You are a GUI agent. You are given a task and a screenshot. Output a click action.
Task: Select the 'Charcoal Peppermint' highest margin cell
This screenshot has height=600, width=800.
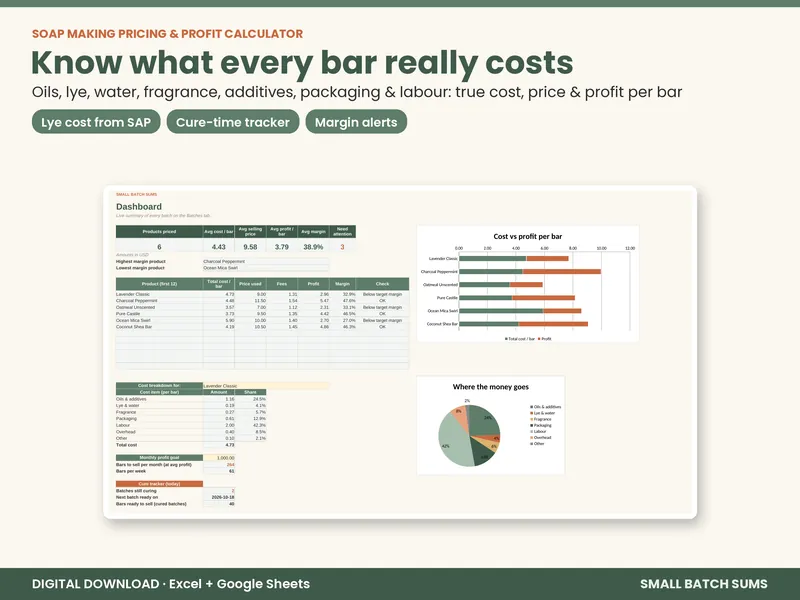tap(266, 261)
